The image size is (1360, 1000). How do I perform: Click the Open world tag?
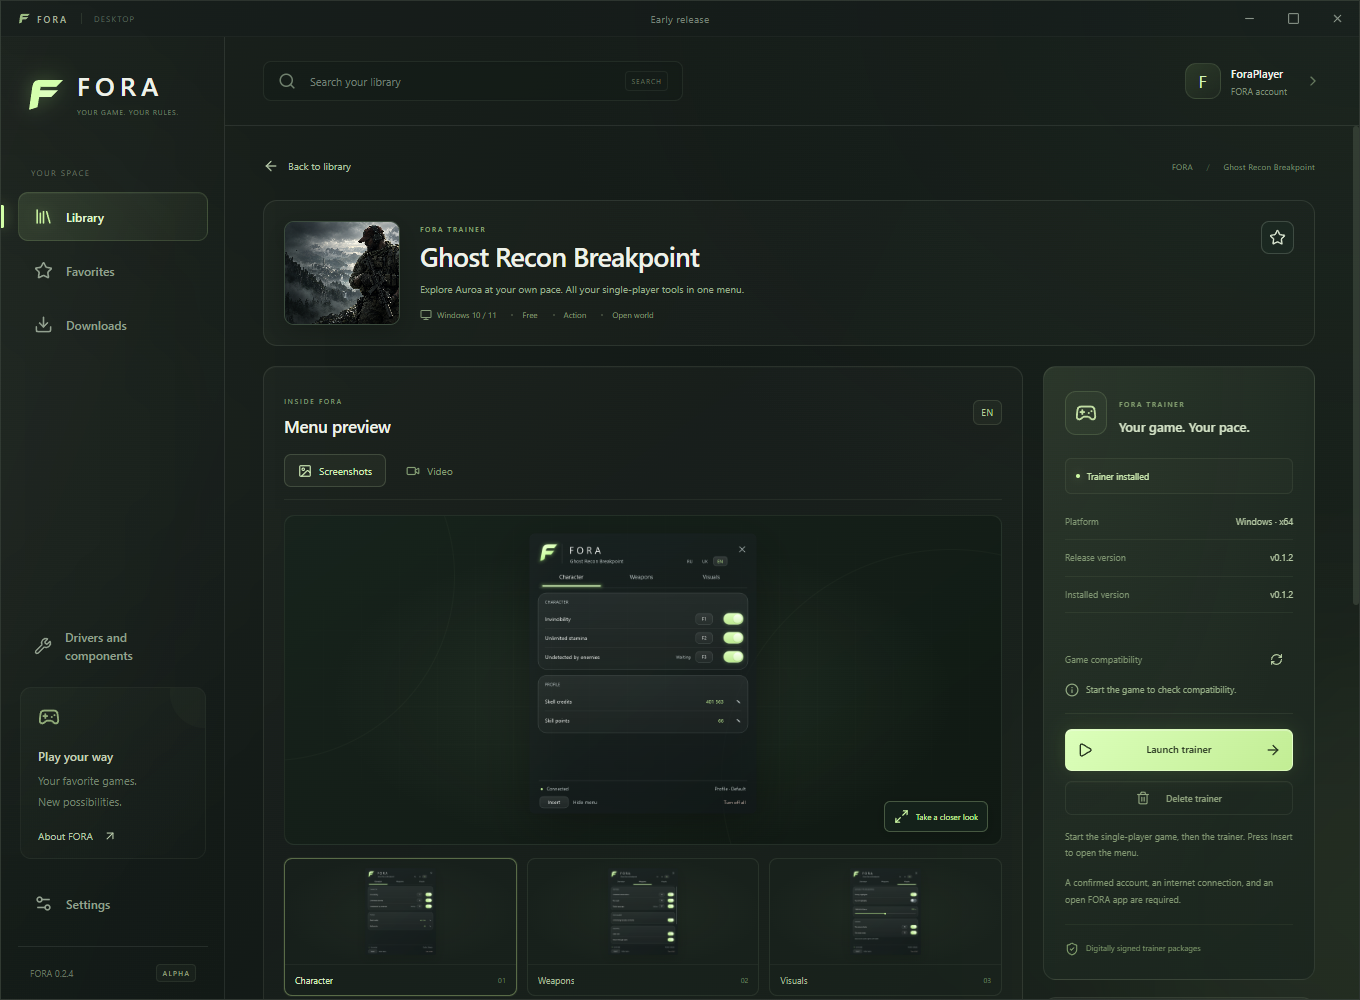tap(632, 315)
